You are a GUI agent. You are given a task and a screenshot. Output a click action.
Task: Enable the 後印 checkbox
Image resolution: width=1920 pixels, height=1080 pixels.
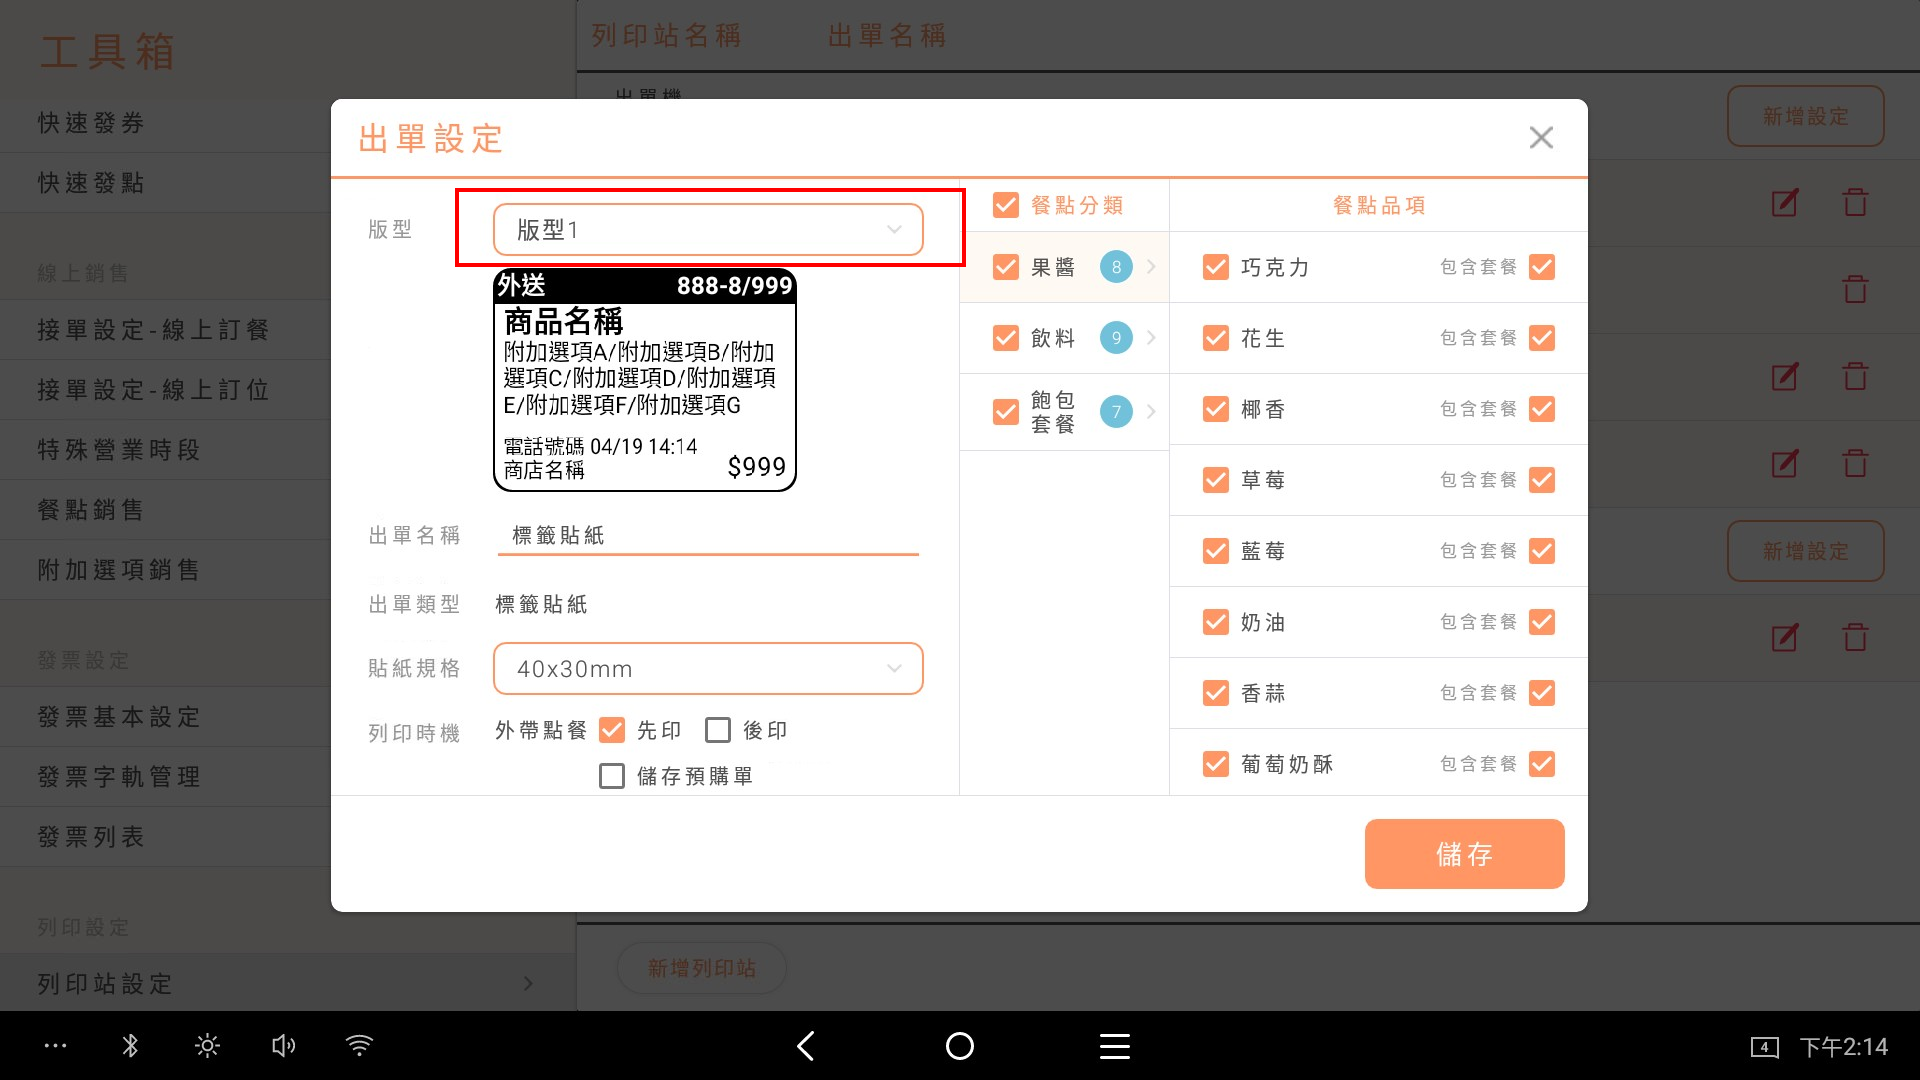(717, 730)
